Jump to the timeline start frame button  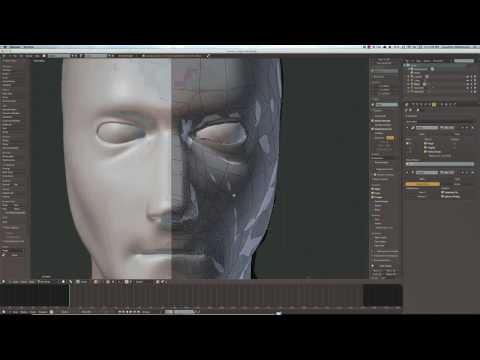(120, 312)
